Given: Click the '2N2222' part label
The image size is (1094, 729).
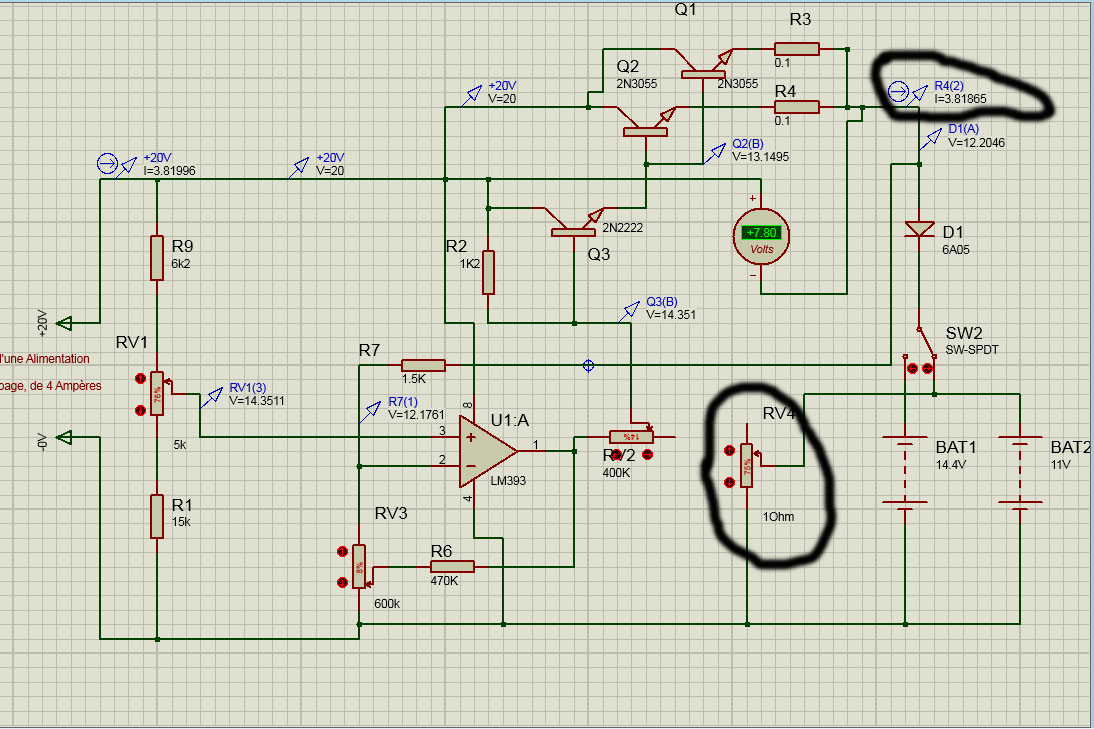Looking at the screenshot, I should (x=622, y=227).
